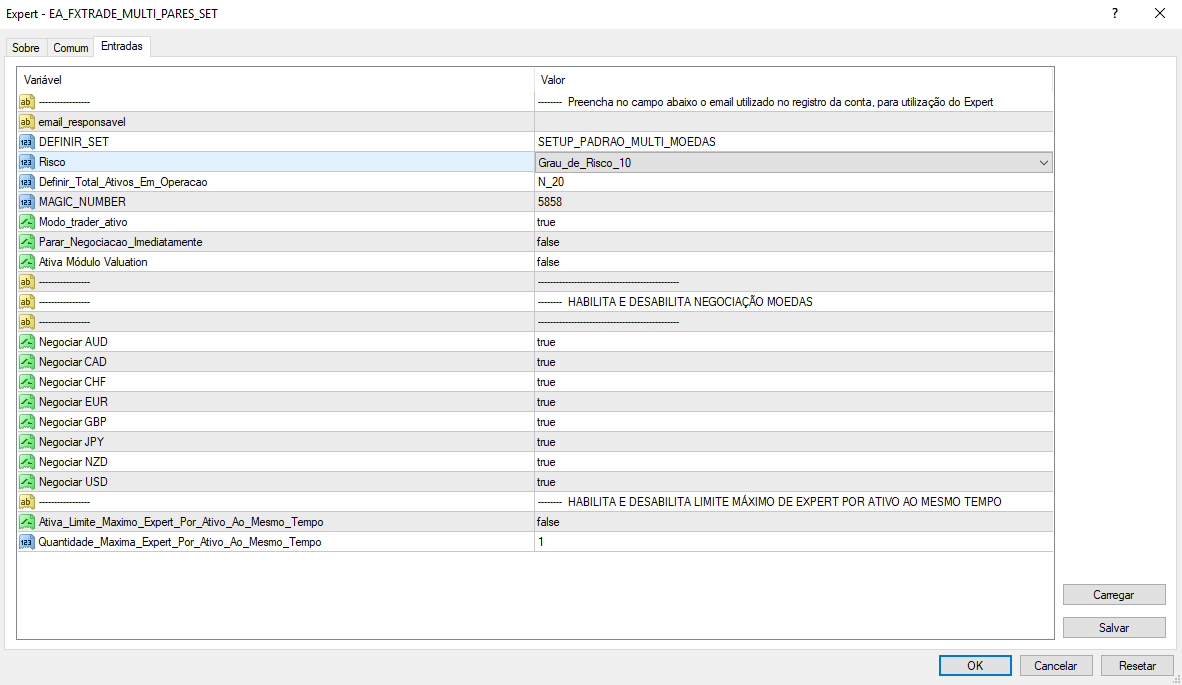Select the DEFINIR_SET value SETUP_PADRAO_MULTI_MOEDAS
This screenshot has width=1182, height=685.
(x=626, y=142)
